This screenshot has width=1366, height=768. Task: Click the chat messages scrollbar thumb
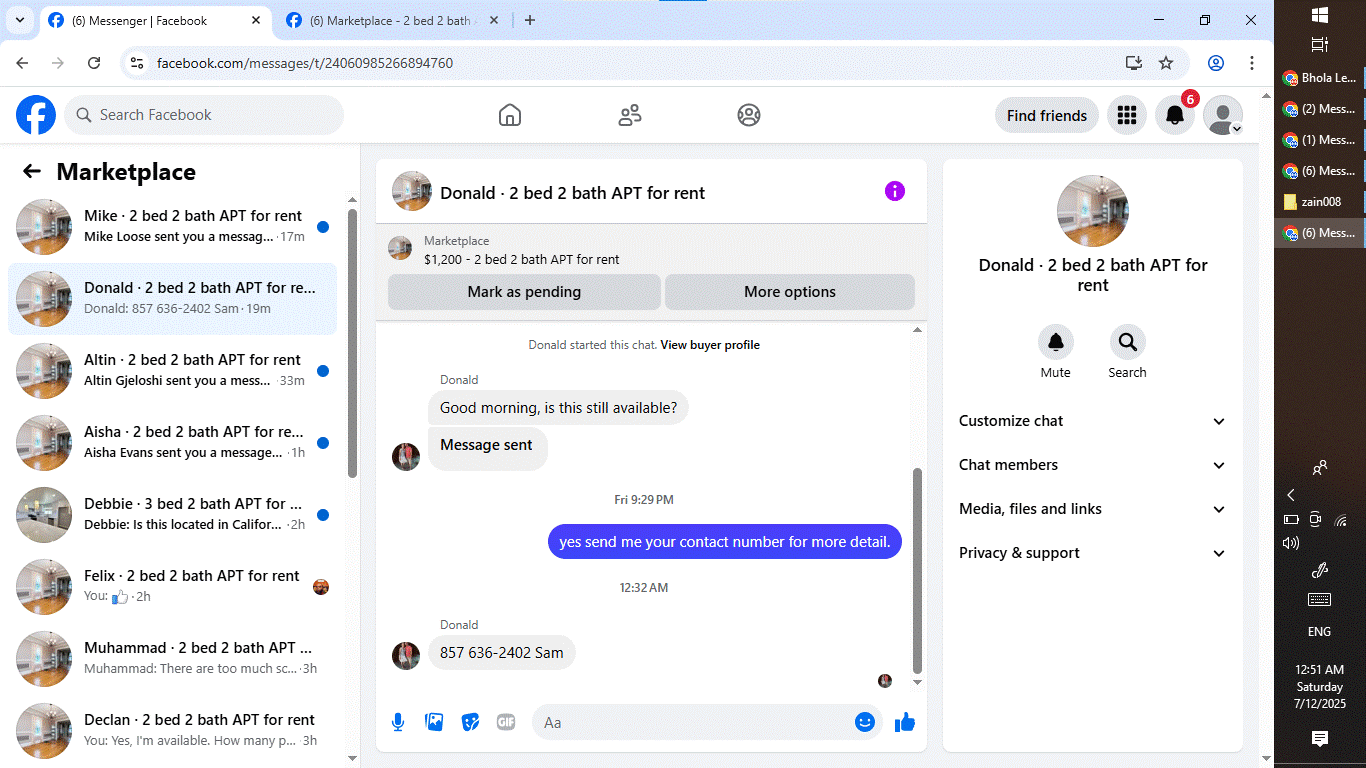tap(918, 572)
